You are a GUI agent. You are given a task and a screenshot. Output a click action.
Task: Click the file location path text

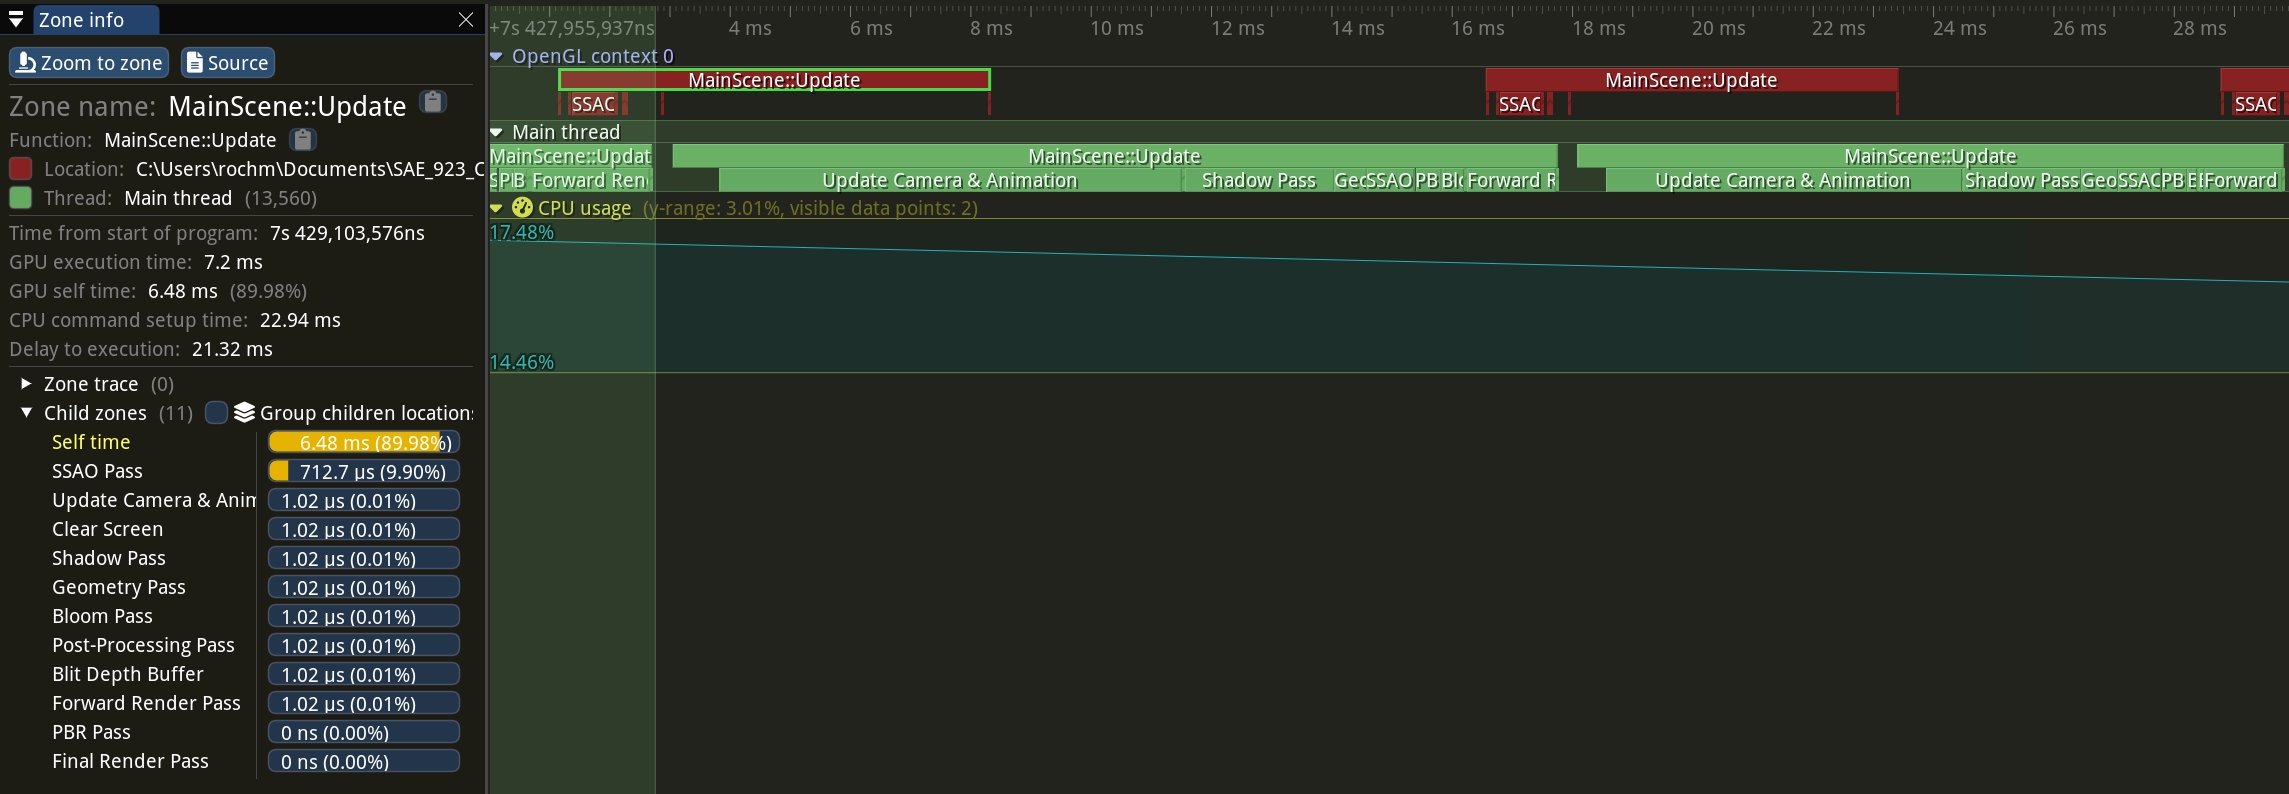(310, 169)
